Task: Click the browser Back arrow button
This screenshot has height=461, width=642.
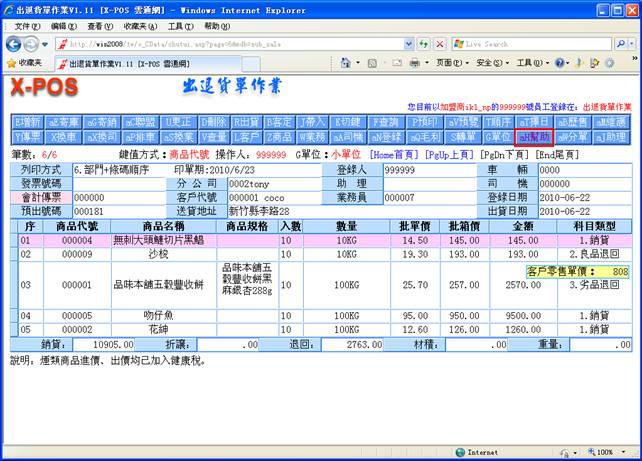Action: point(14,44)
